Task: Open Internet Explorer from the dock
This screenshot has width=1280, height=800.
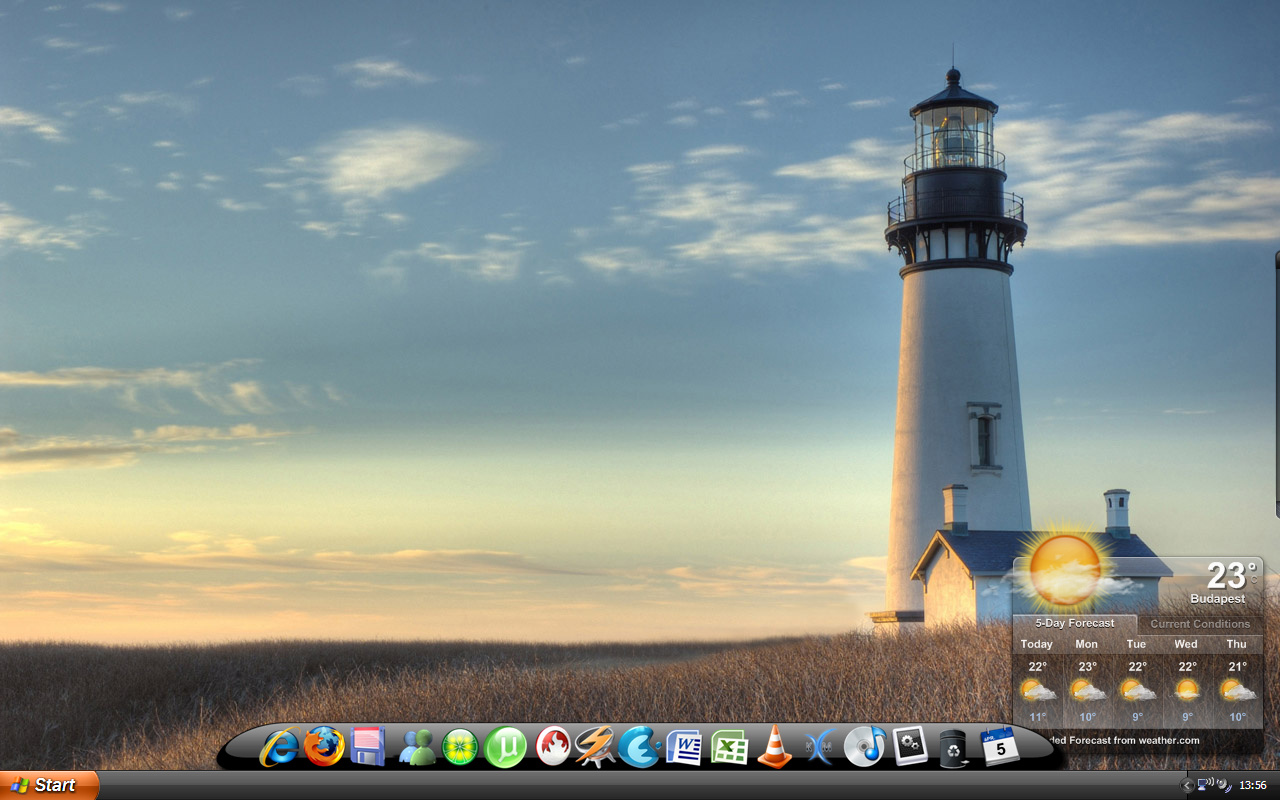Action: coord(279,747)
